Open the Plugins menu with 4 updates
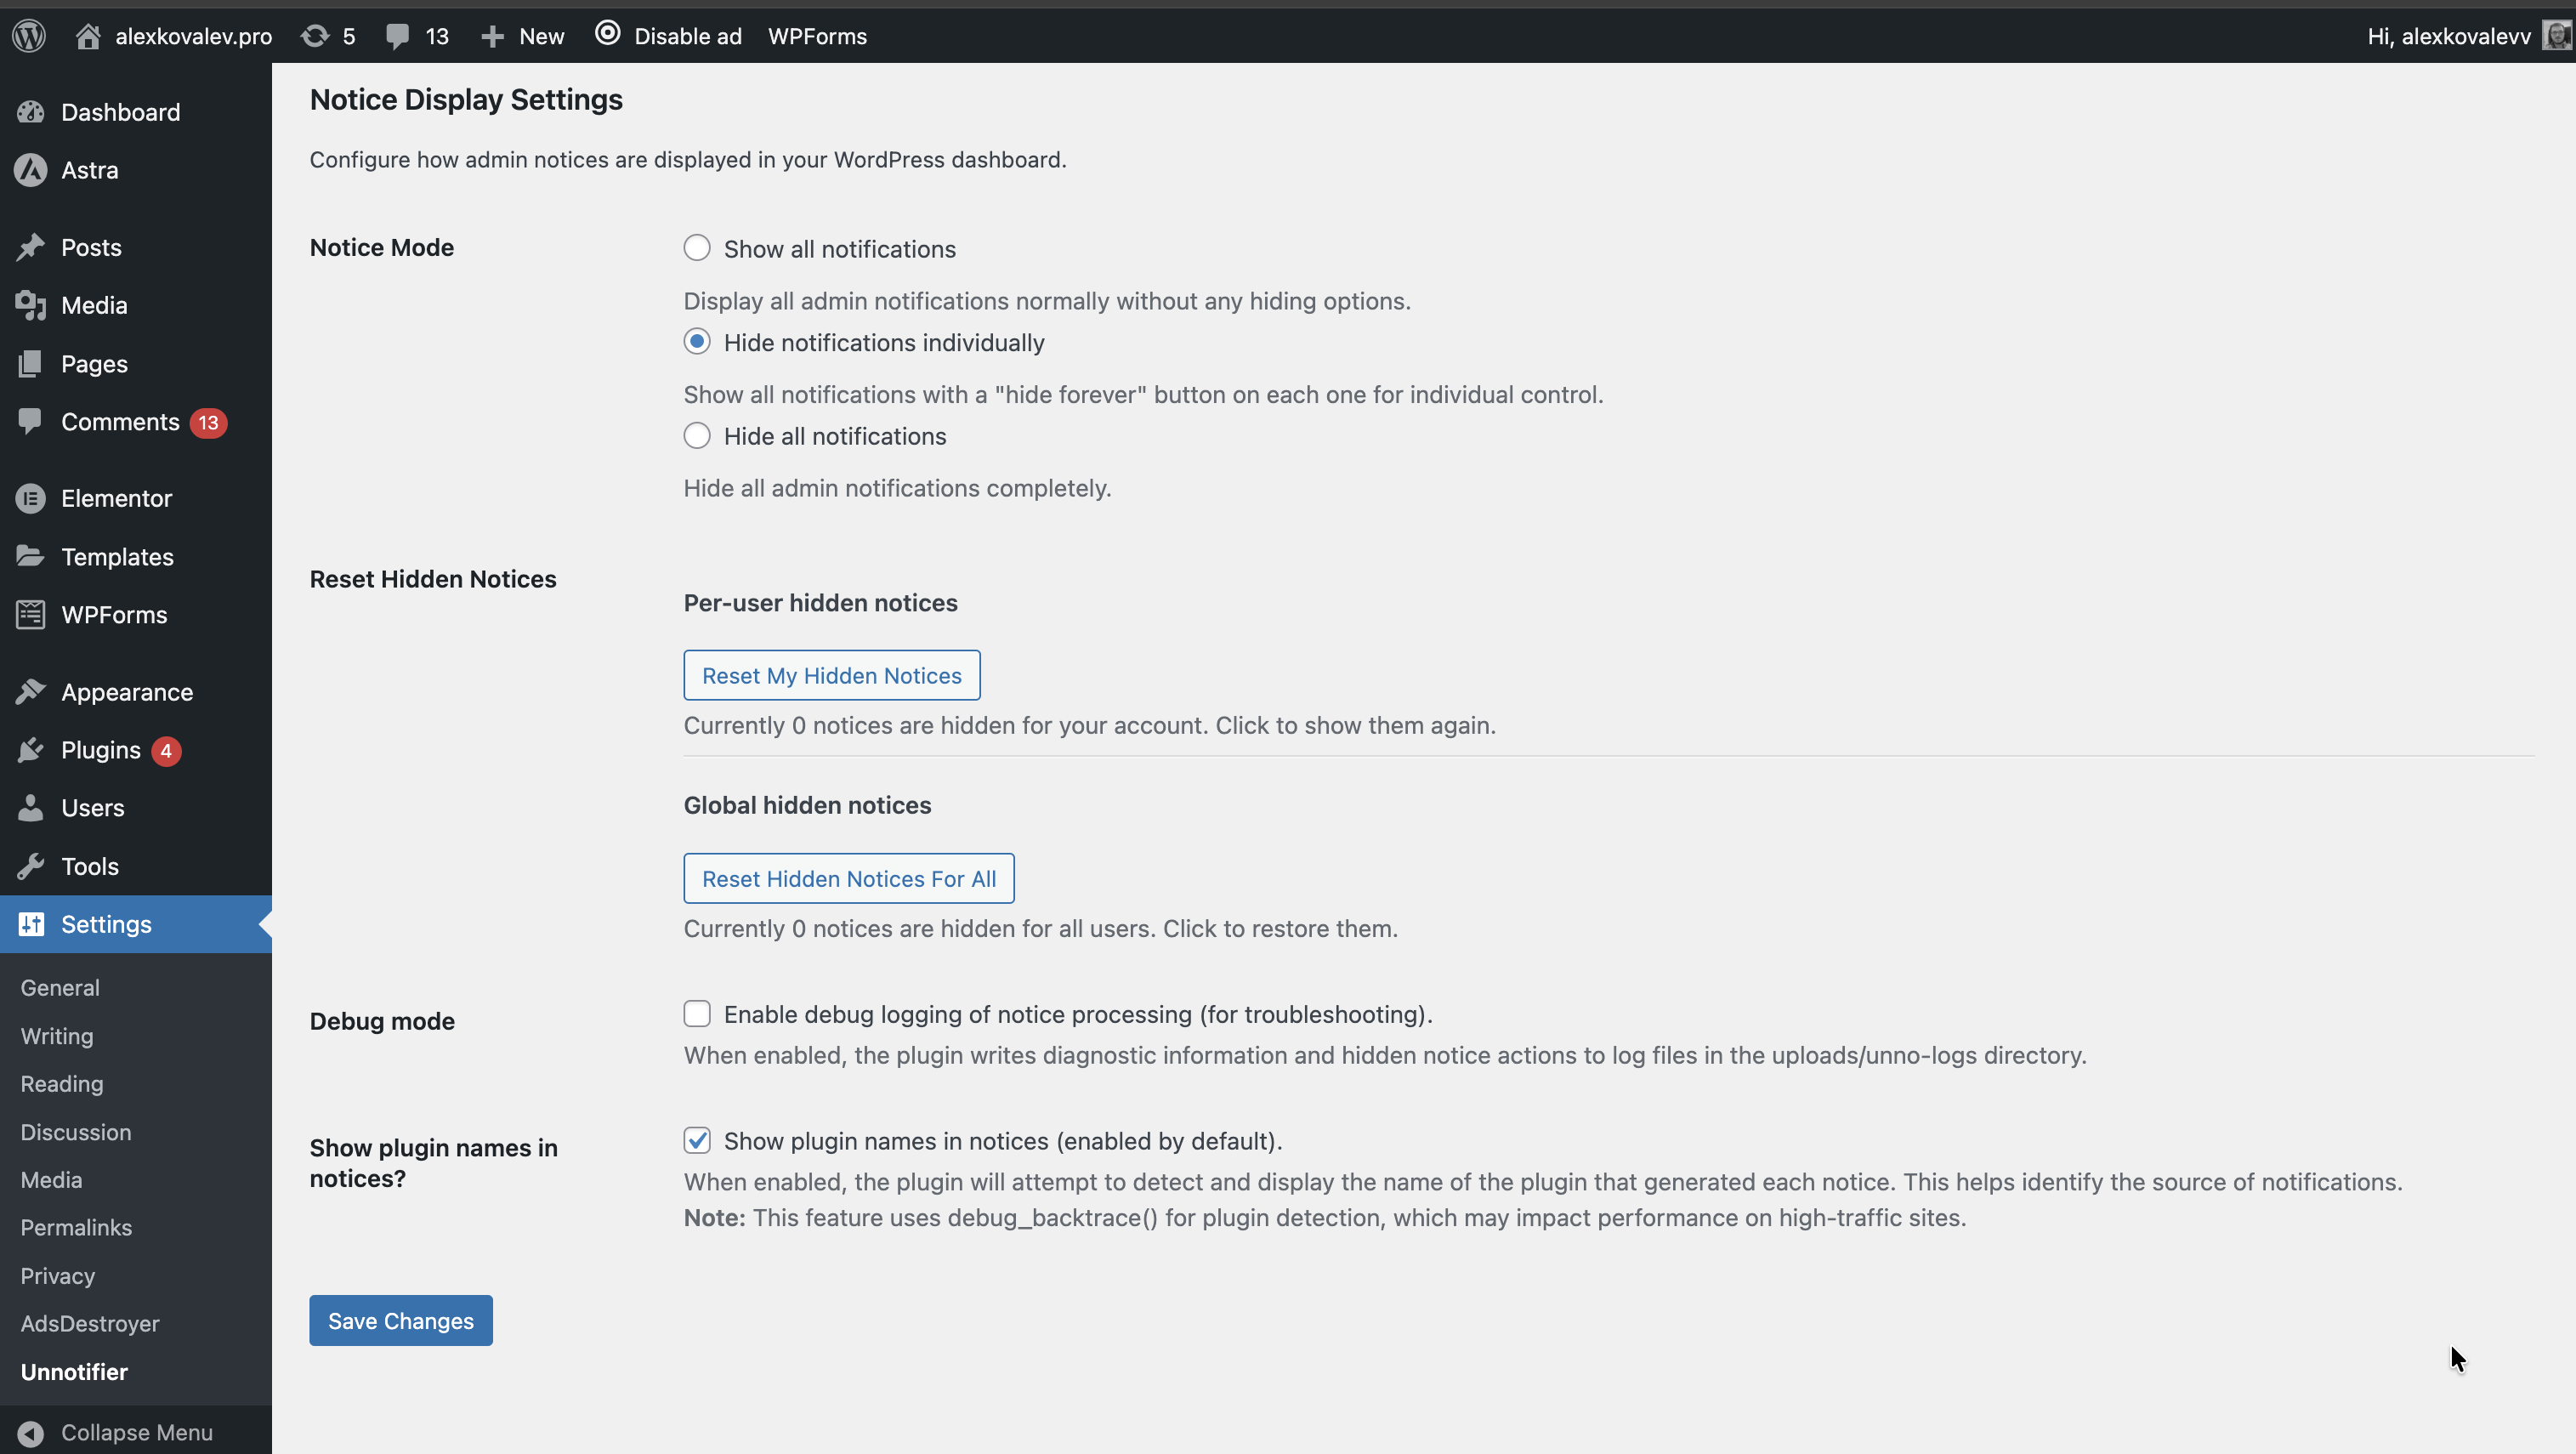Screen dimensions: 2576x1454 coord(101,749)
